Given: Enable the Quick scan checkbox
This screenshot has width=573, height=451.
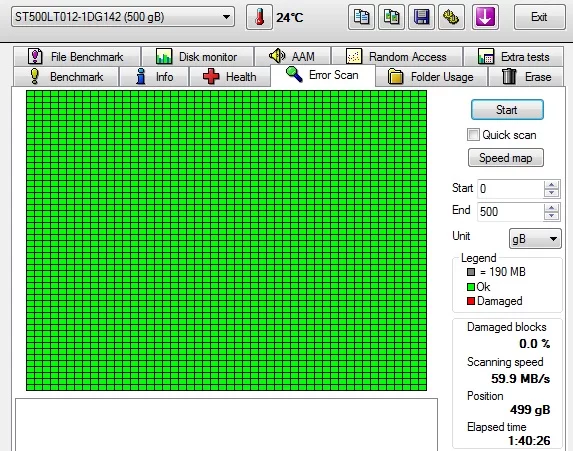Looking at the screenshot, I should click(473, 134).
